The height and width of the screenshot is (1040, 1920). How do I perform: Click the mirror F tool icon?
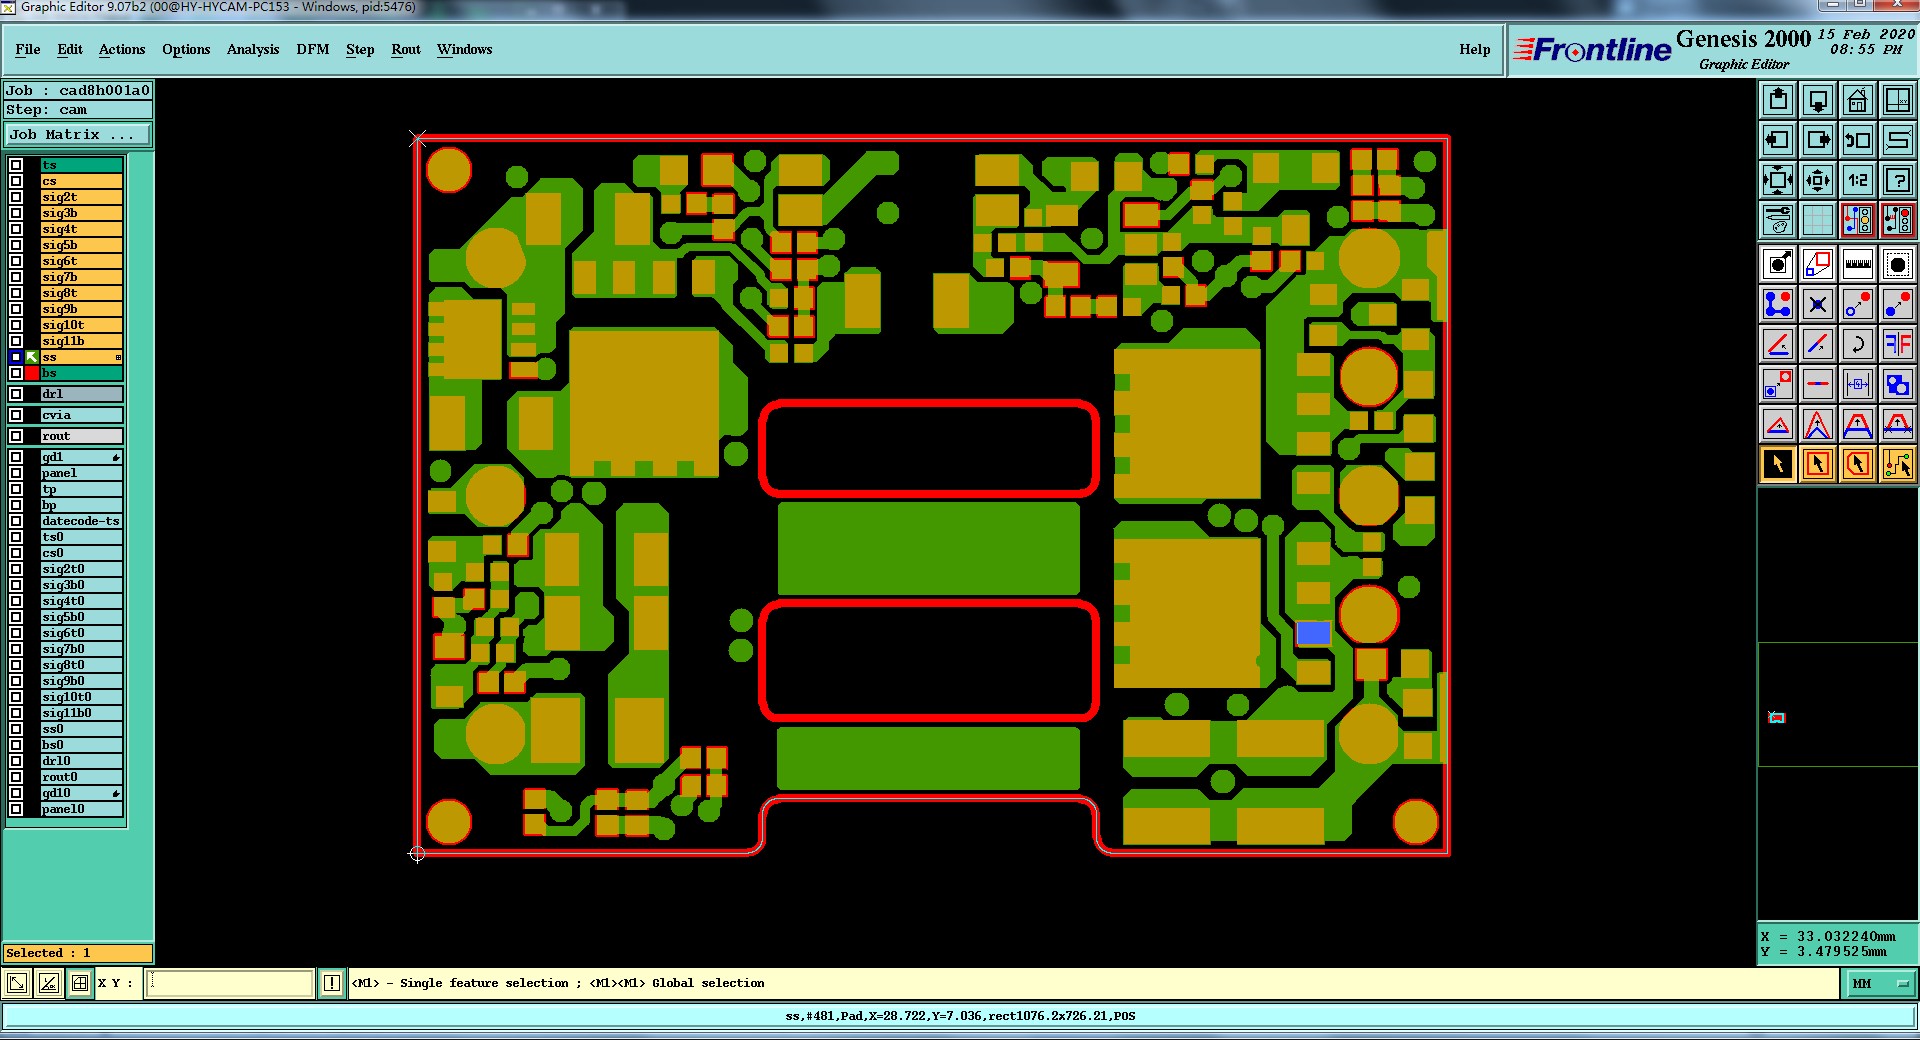point(1898,344)
